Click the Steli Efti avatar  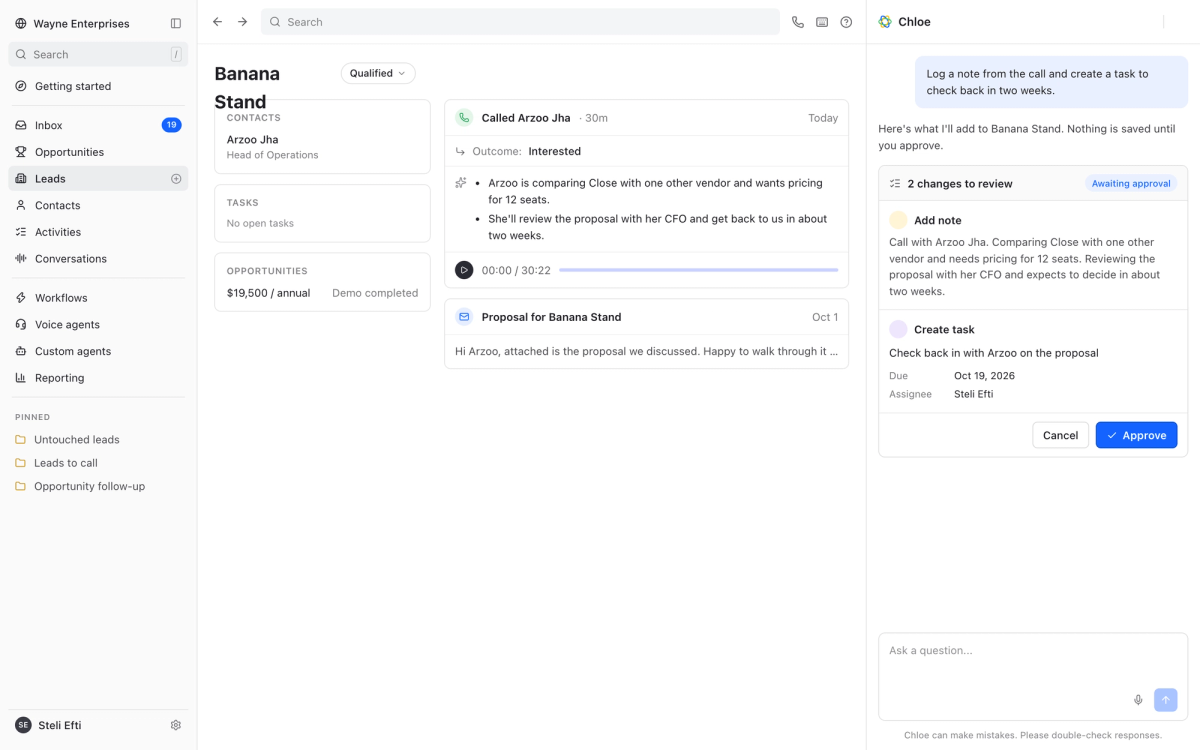(23, 725)
